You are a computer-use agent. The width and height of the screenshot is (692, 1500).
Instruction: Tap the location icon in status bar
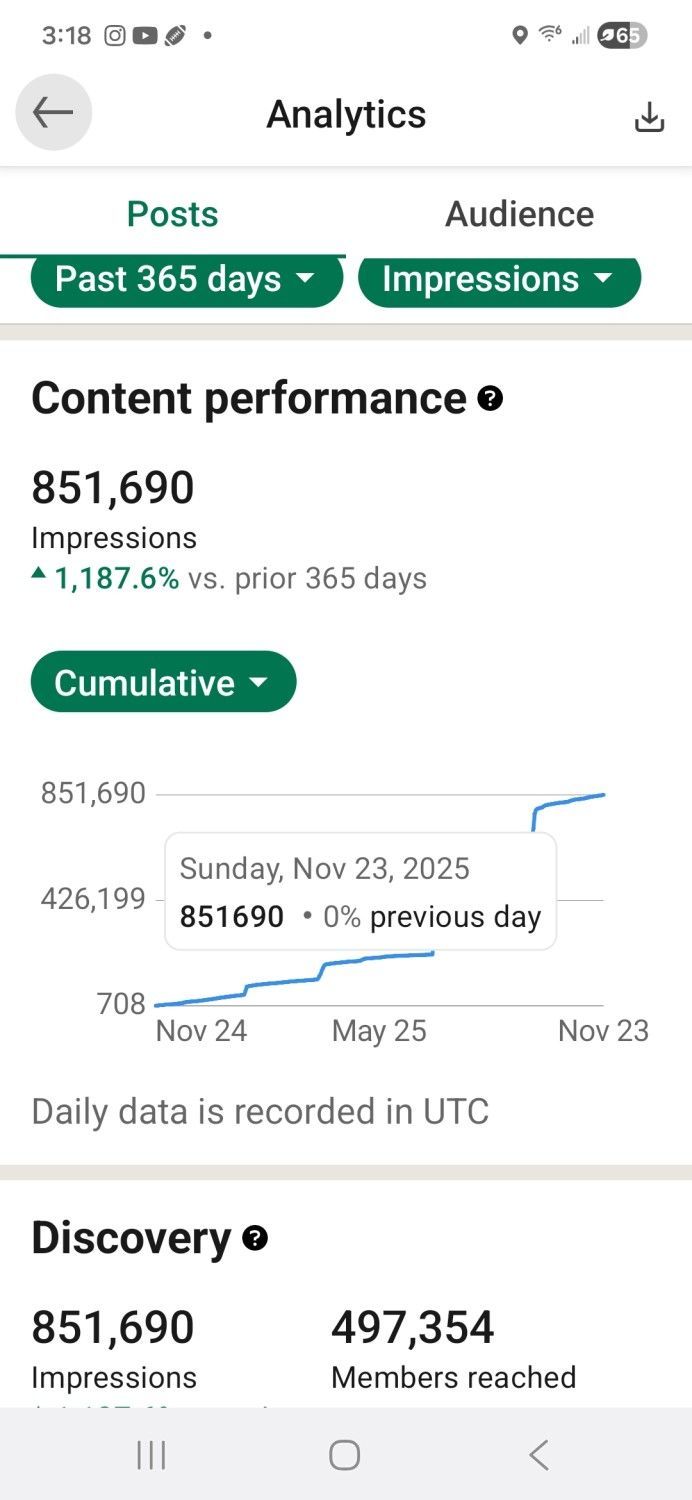[x=519, y=35]
